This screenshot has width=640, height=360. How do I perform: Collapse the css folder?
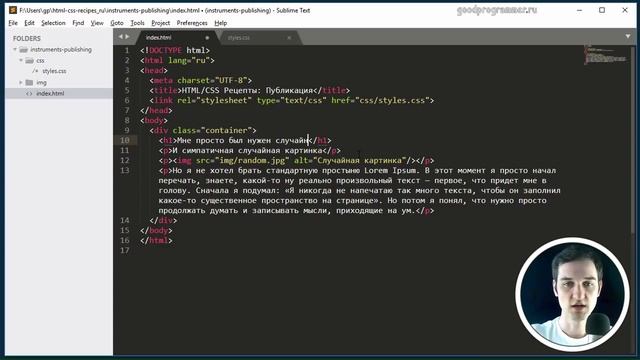[x=21, y=60]
